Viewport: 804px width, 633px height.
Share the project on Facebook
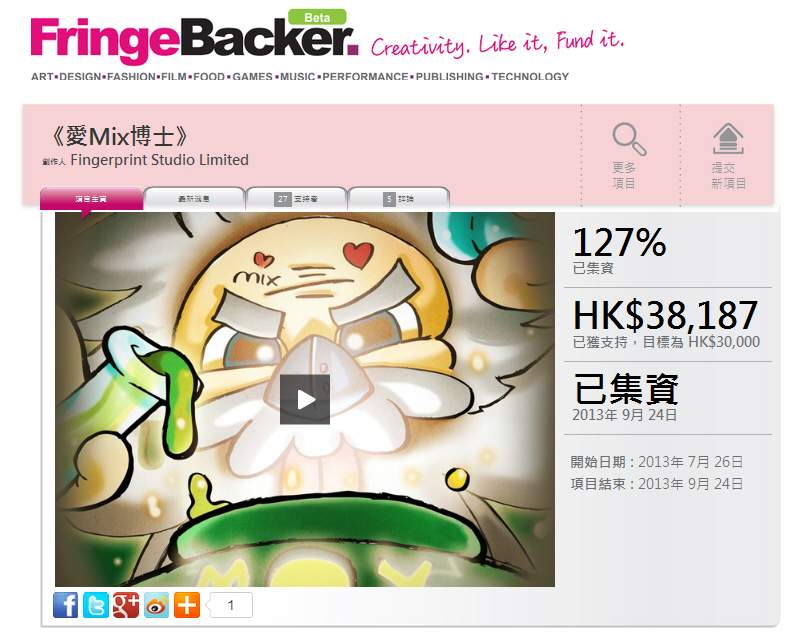(66, 605)
